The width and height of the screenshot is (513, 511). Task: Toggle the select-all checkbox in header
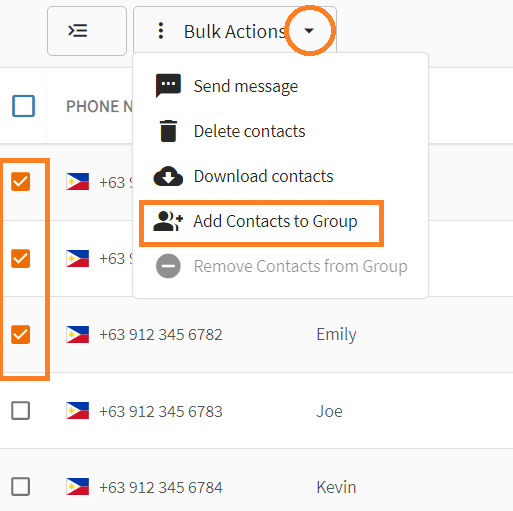click(23, 106)
